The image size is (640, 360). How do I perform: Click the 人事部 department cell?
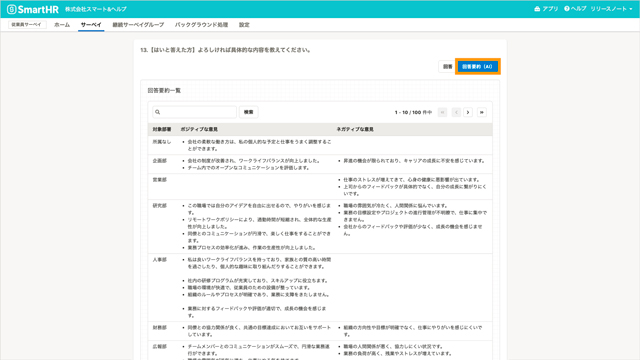pyautogui.click(x=160, y=260)
